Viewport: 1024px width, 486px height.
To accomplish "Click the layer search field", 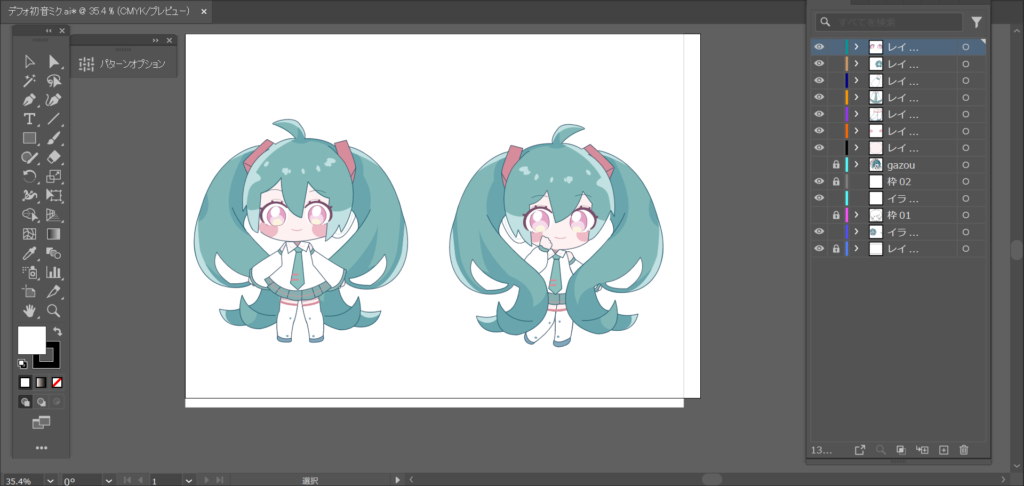I will click(x=890, y=21).
